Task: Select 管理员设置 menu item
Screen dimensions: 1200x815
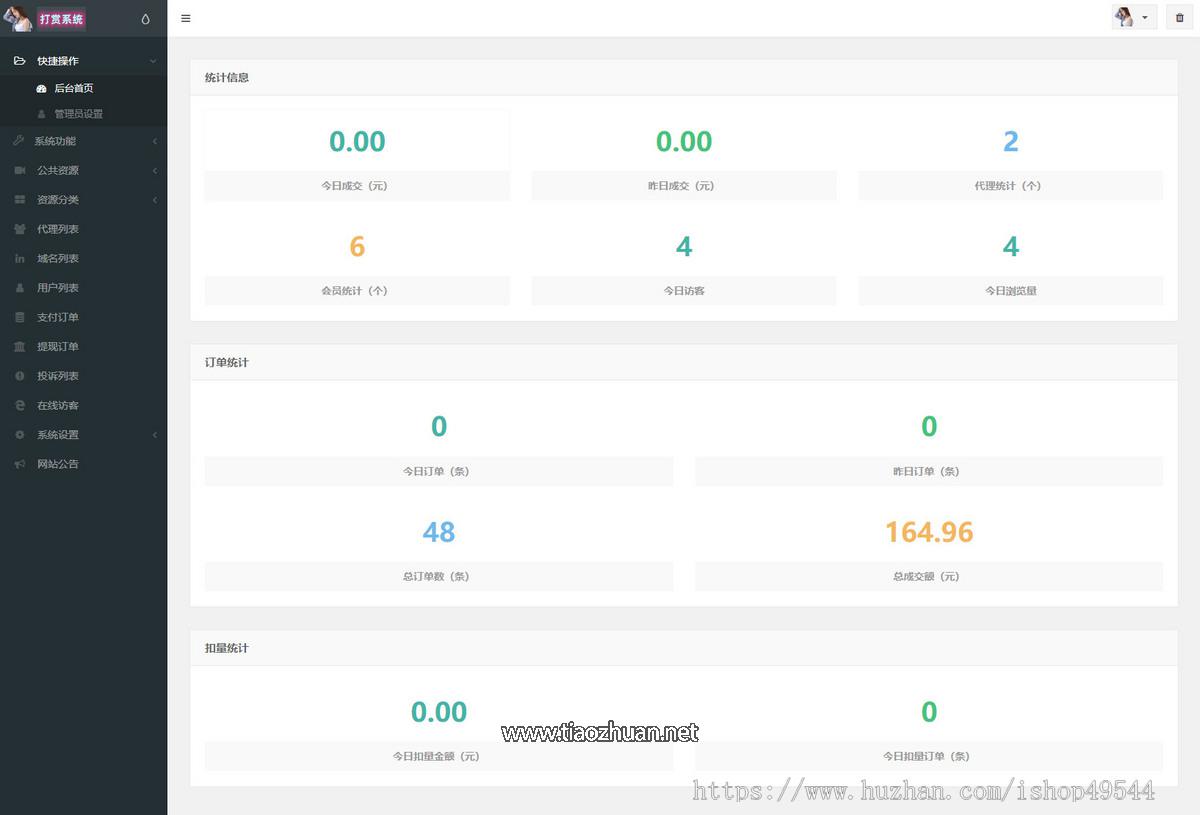Action: [78, 114]
